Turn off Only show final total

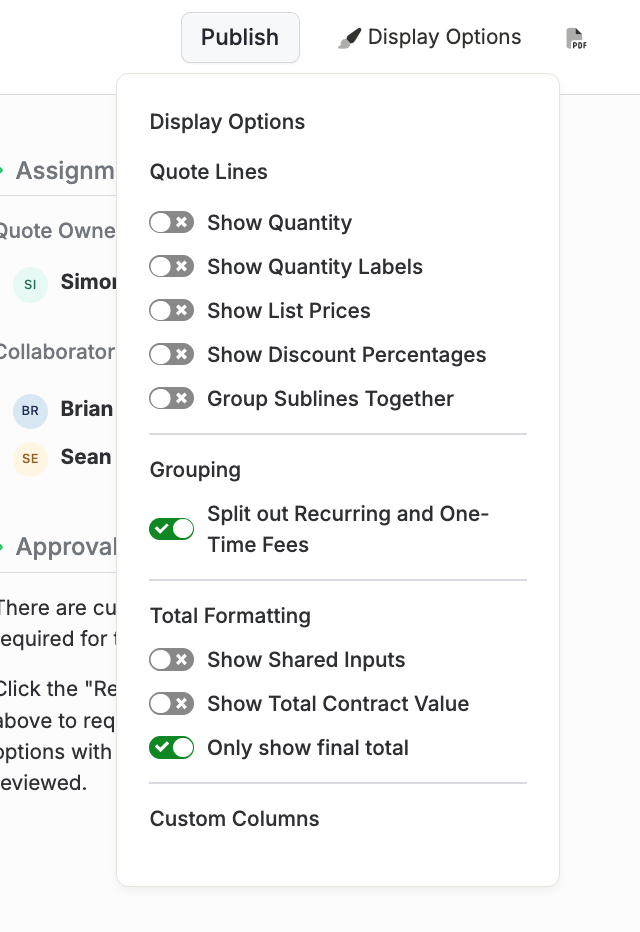point(171,748)
